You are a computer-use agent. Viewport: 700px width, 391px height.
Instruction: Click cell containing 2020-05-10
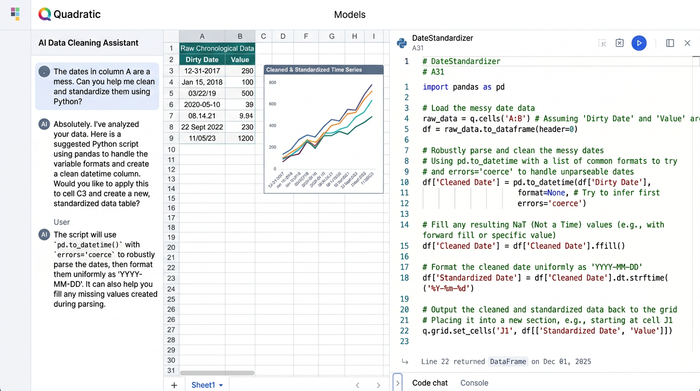point(202,104)
